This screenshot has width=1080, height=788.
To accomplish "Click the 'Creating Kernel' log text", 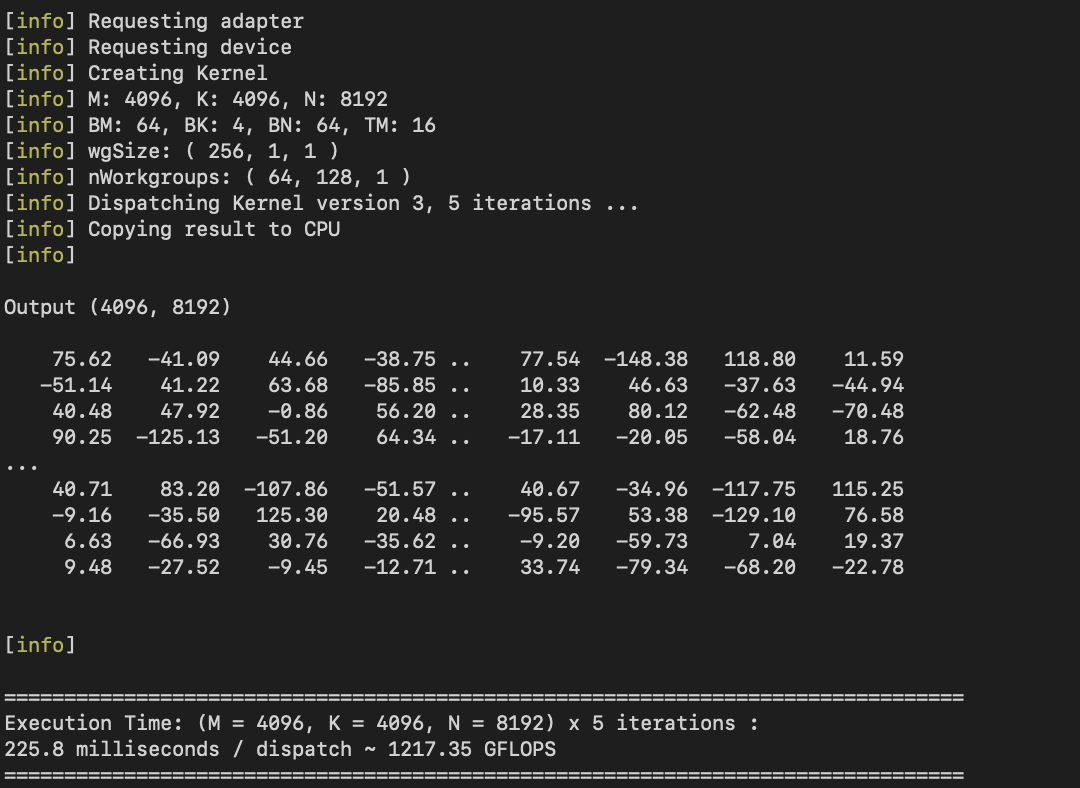I will pos(178,73).
